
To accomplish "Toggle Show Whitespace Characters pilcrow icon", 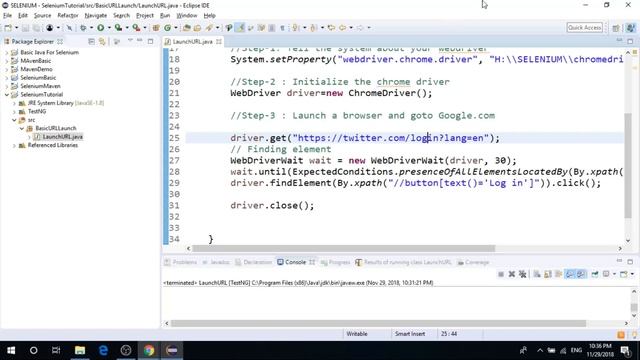I will point(282,28).
